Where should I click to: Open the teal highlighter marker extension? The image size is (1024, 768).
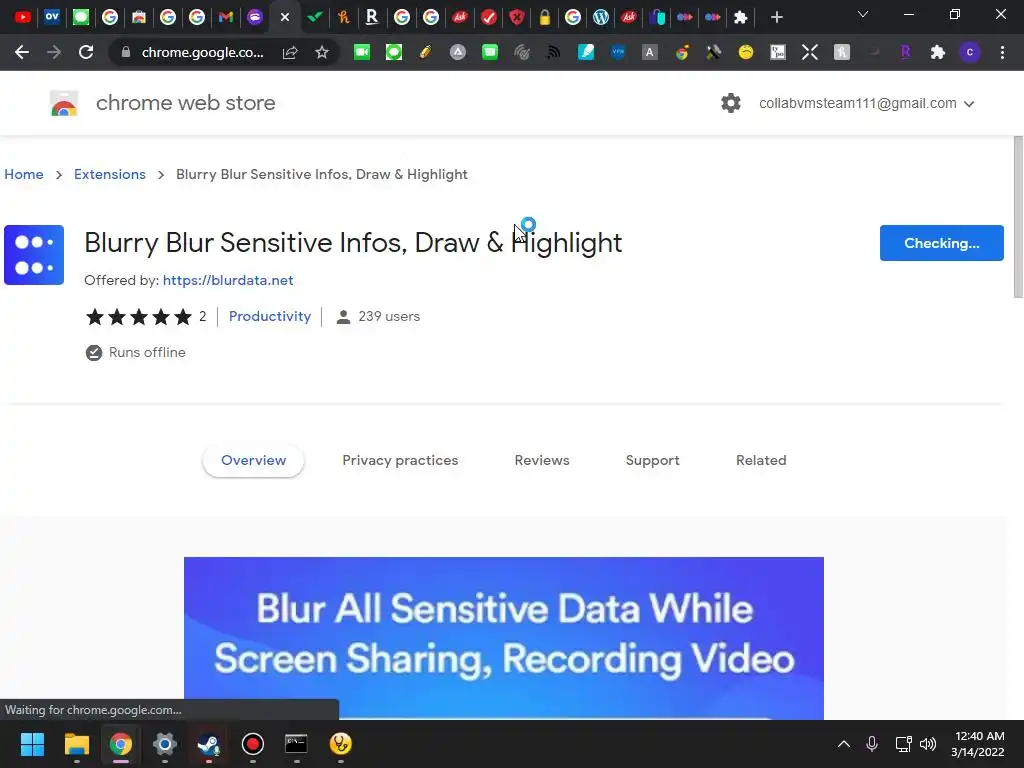(586, 52)
